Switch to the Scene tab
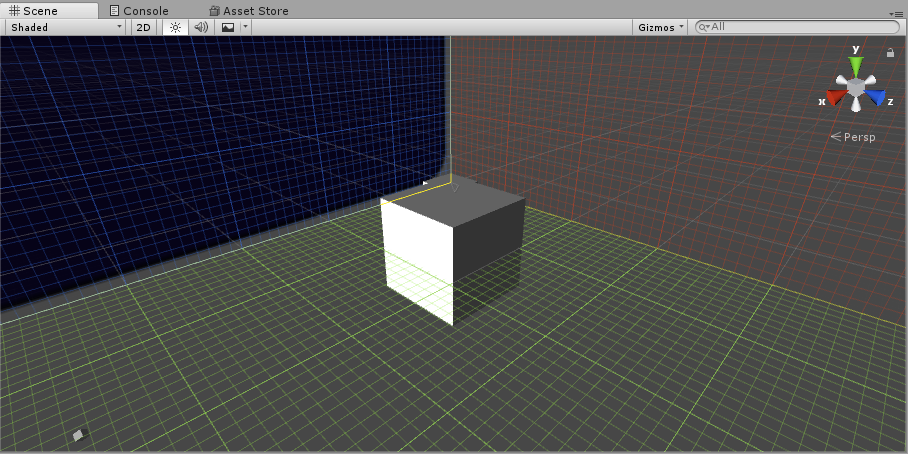This screenshot has height=454, width=908. pyautogui.click(x=49, y=10)
